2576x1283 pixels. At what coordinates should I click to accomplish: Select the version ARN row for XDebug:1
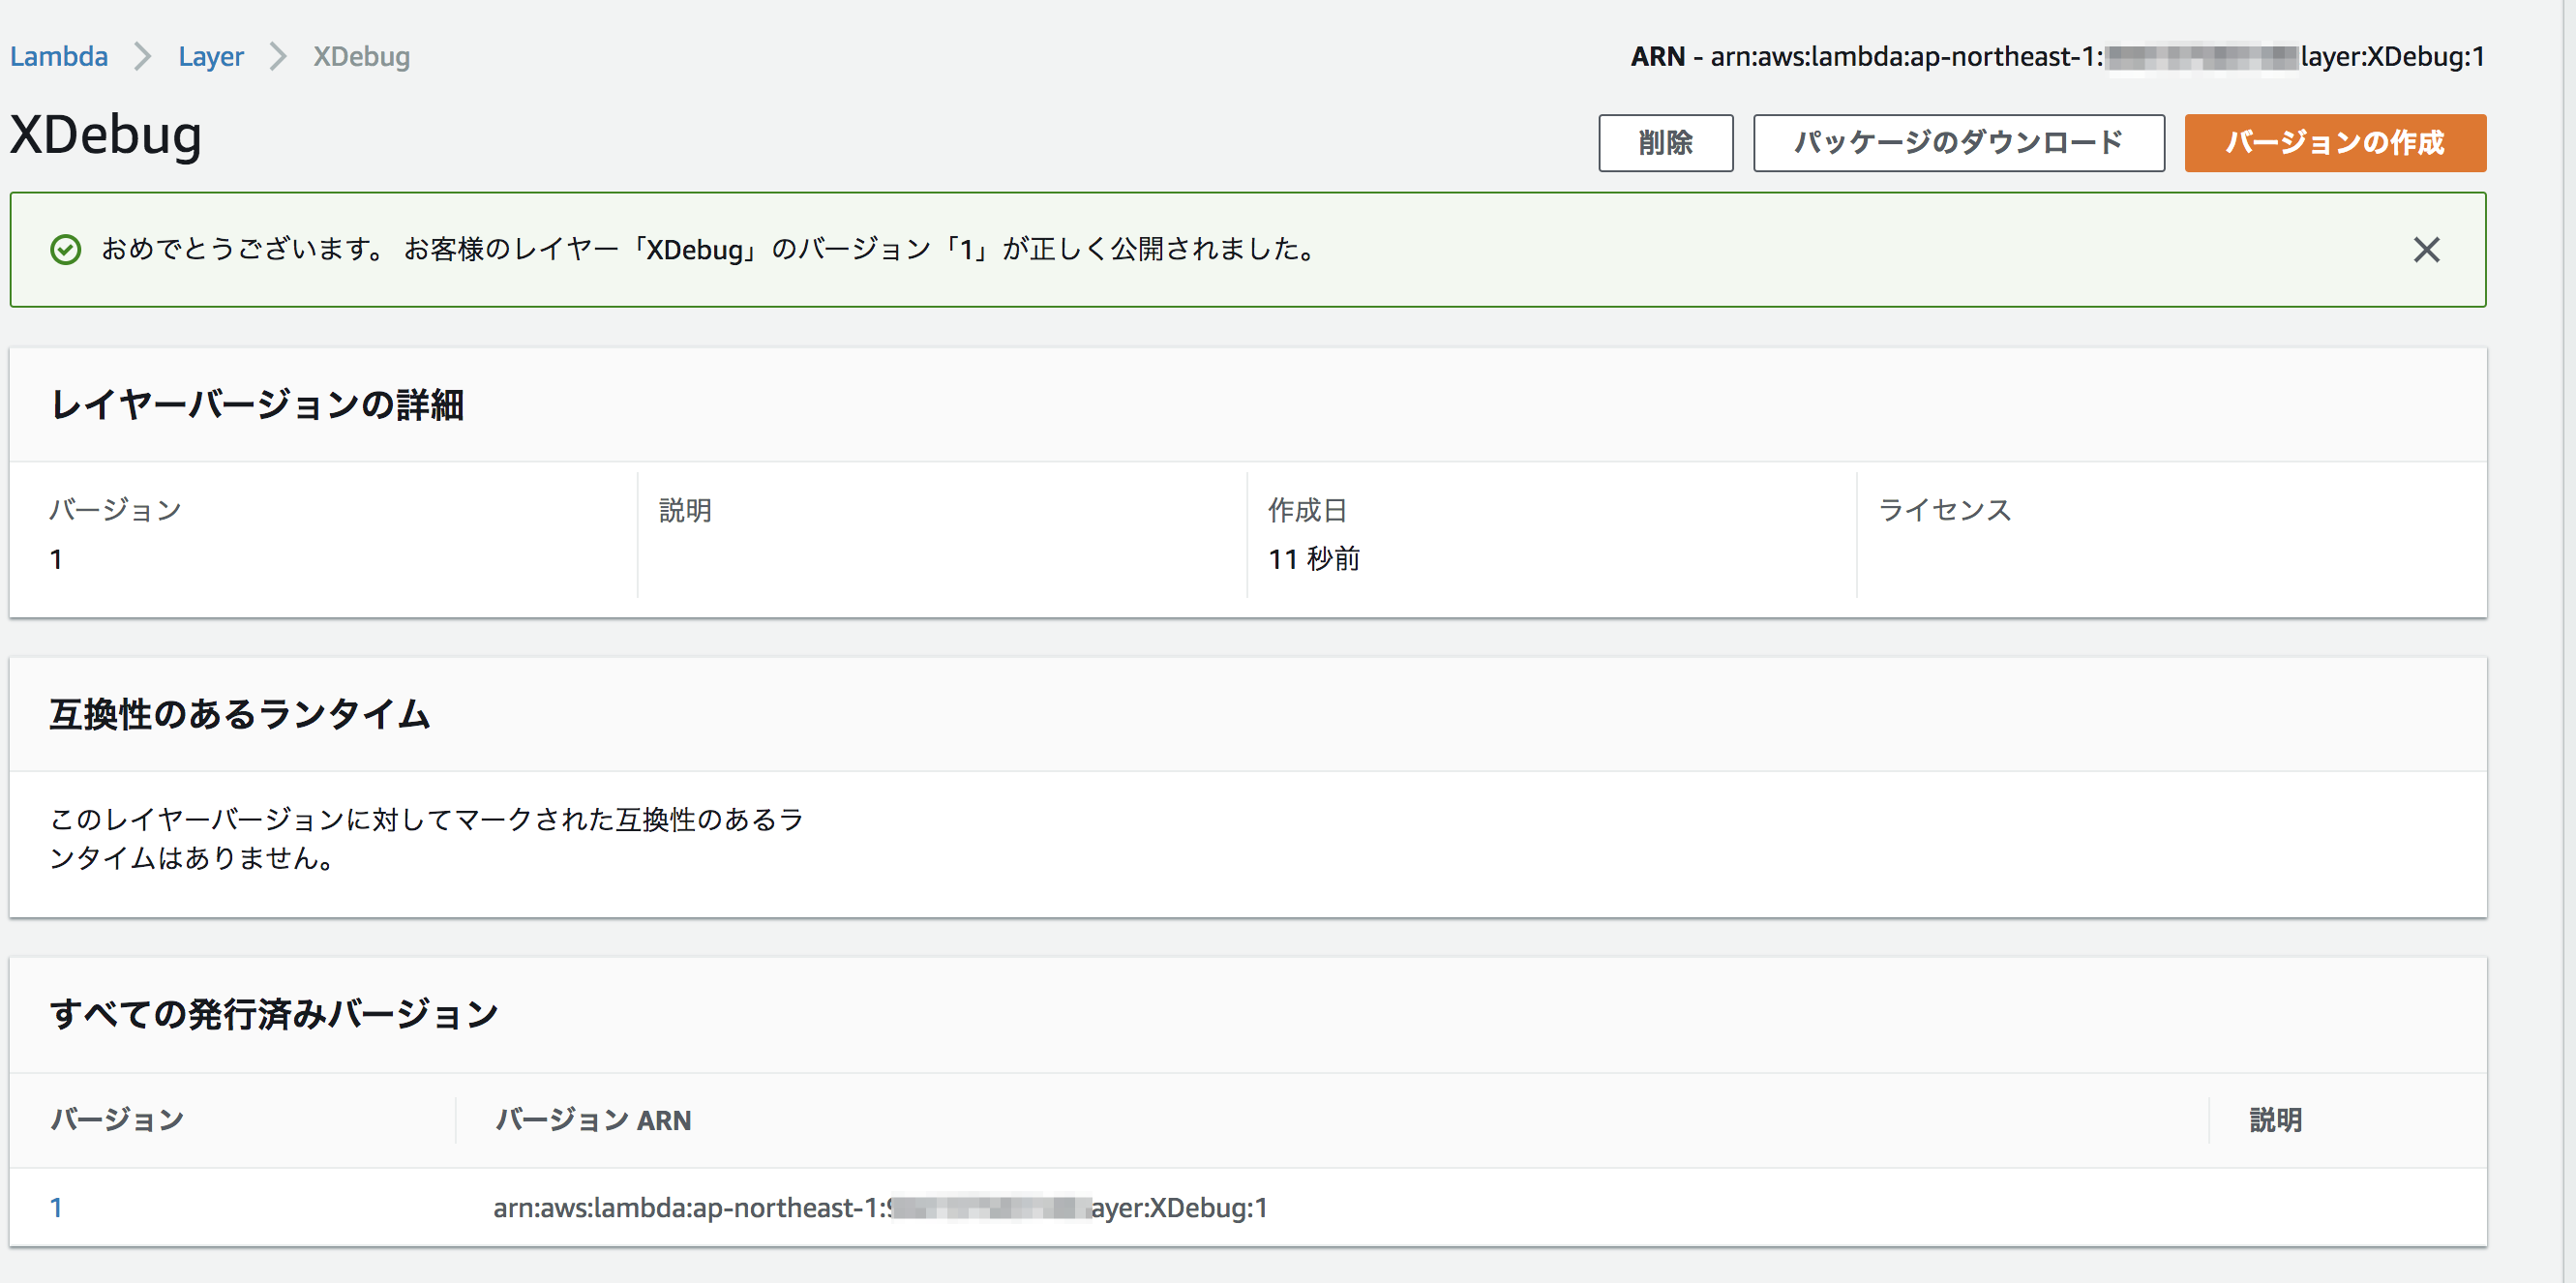point(880,1207)
